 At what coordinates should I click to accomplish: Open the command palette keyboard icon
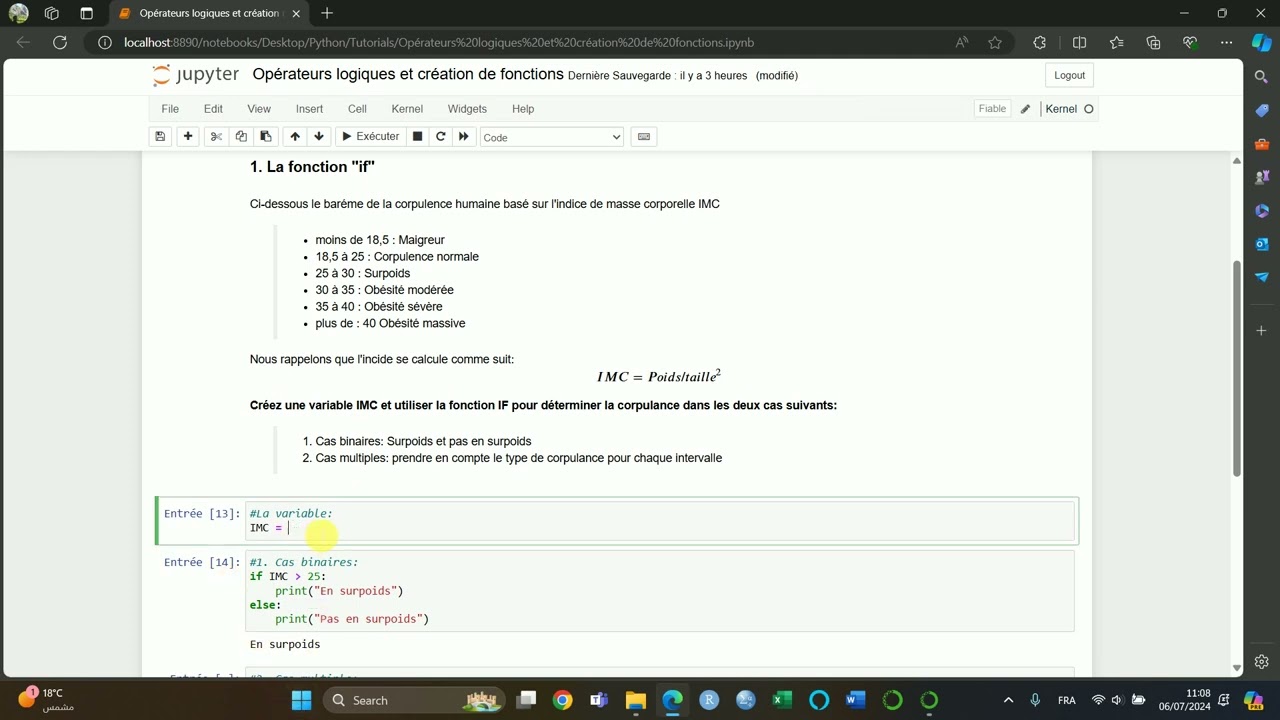644,136
